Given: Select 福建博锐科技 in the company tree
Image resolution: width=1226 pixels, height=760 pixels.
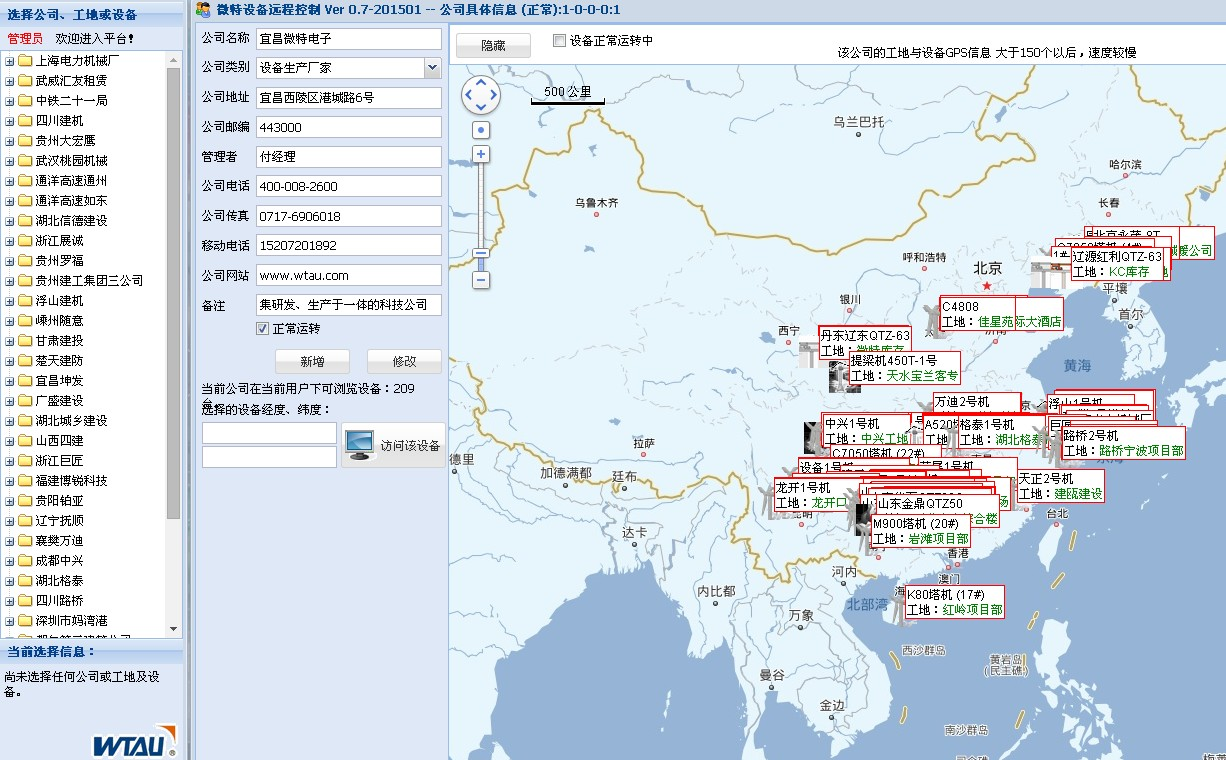Looking at the screenshot, I should pyautogui.click(x=71, y=481).
